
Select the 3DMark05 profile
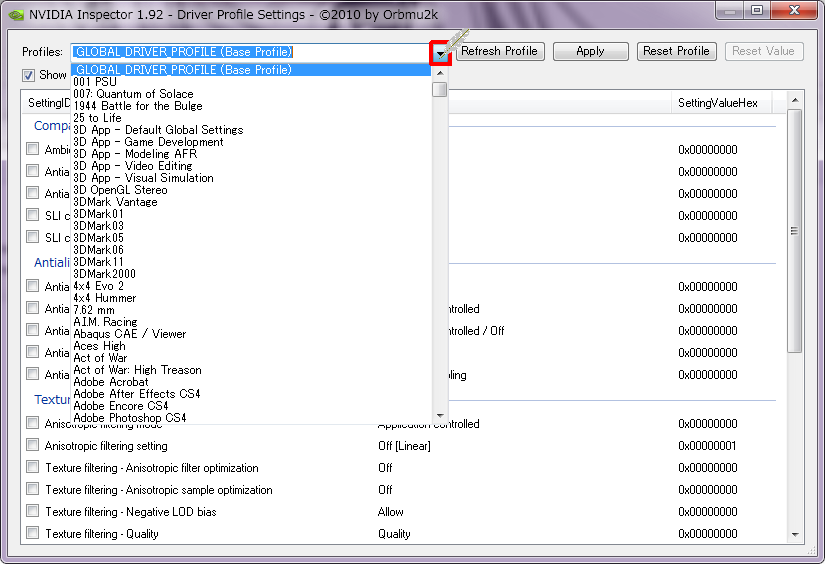pos(251,238)
